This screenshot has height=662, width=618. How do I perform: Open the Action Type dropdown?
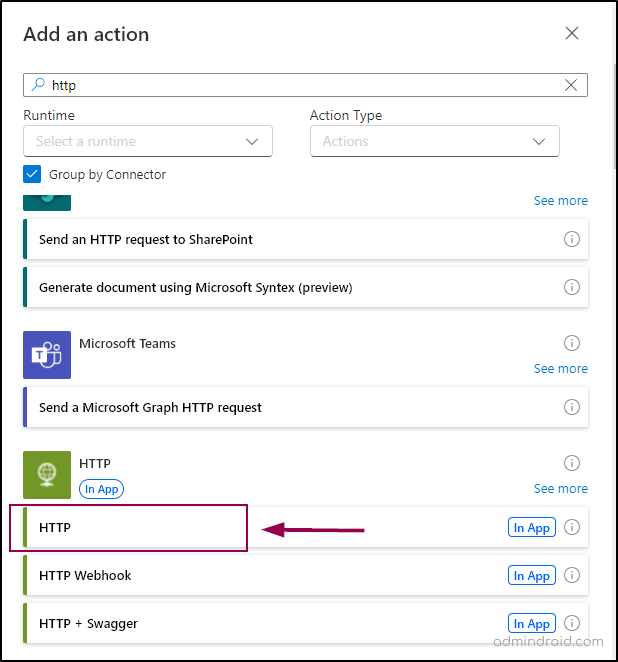[x=434, y=141]
